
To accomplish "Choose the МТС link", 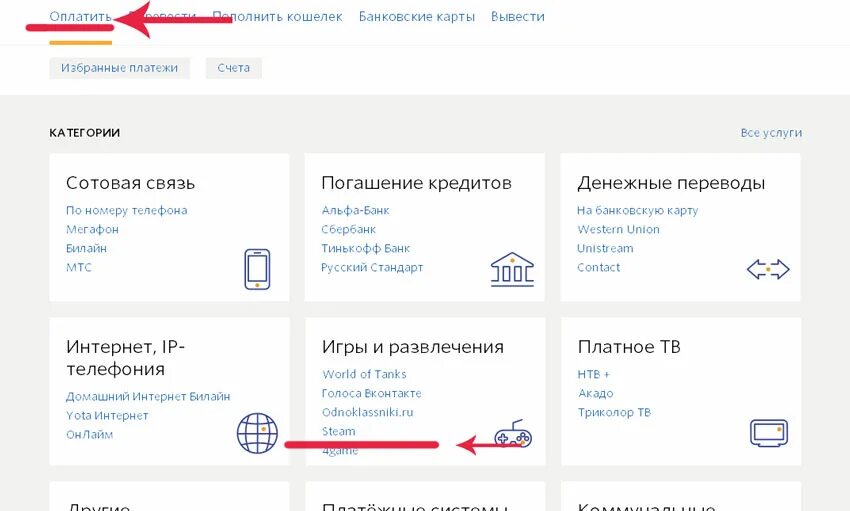I will (x=79, y=267).
